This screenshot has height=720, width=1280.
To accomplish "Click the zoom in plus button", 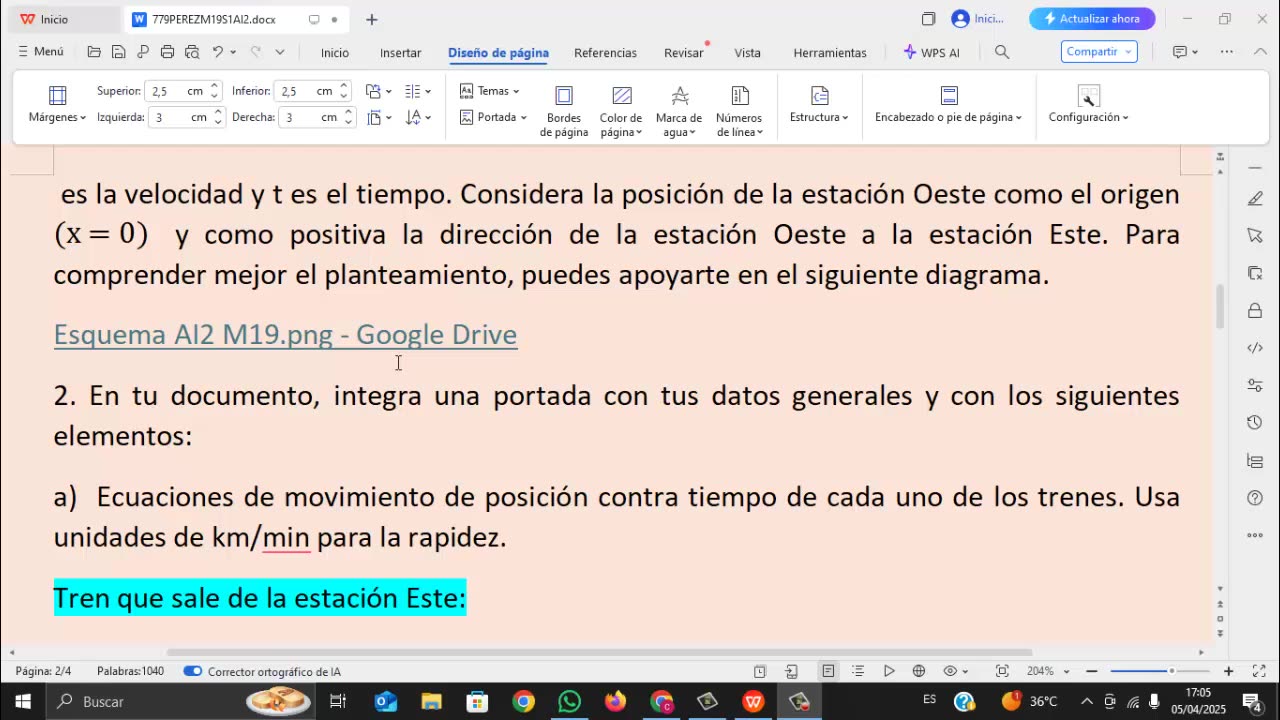I will click(x=1229, y=671).
